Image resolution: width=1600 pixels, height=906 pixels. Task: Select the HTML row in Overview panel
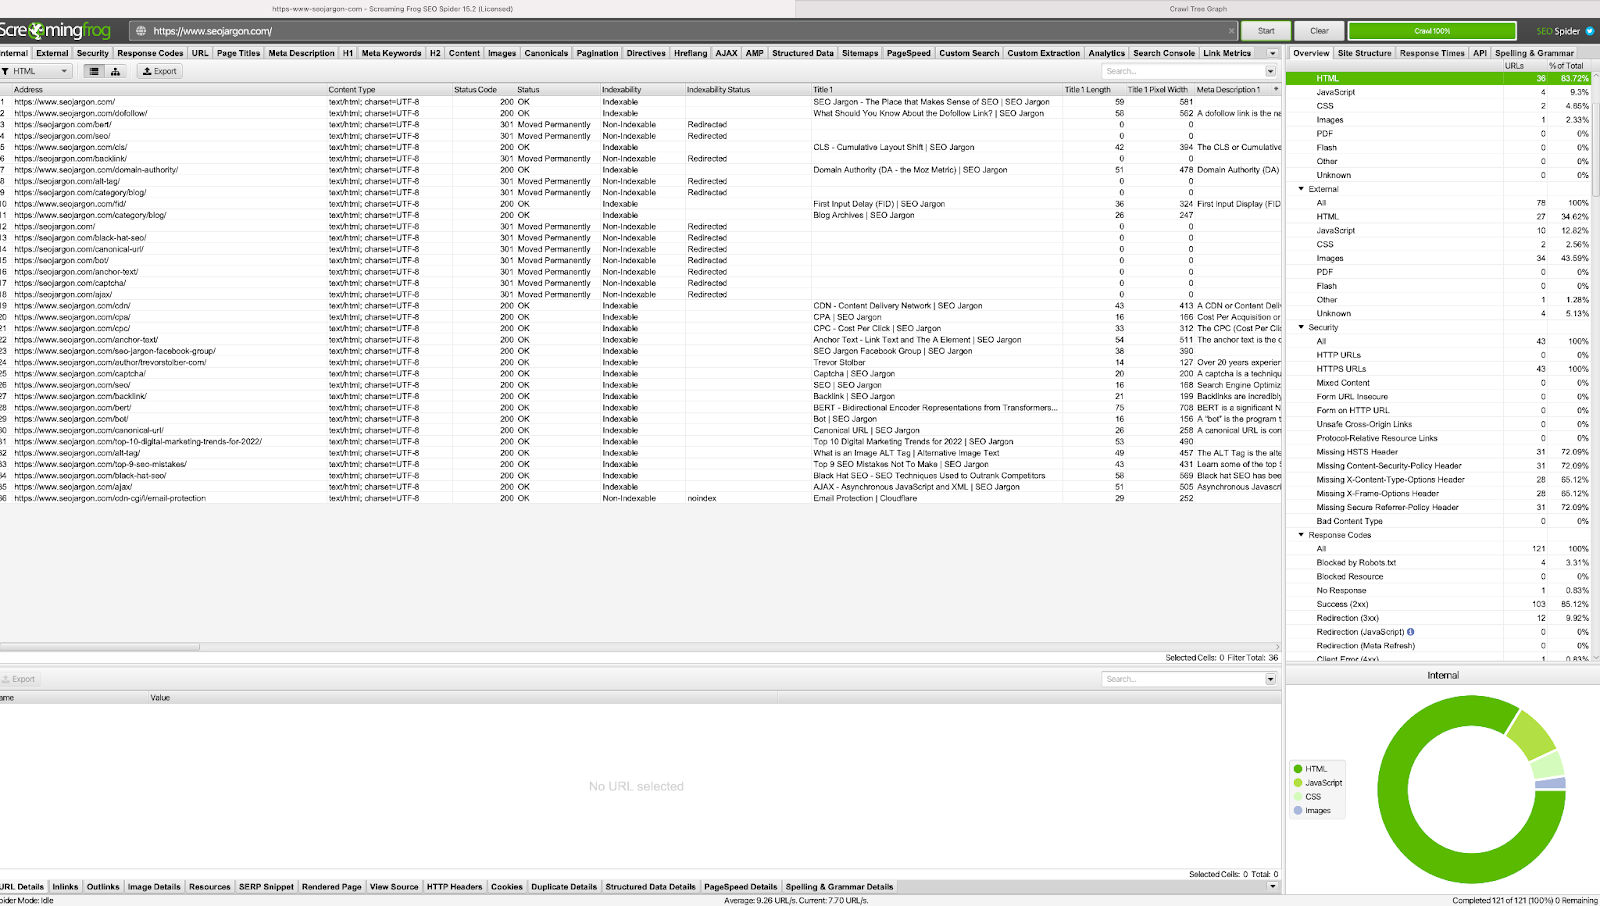tap(1438, 78)
